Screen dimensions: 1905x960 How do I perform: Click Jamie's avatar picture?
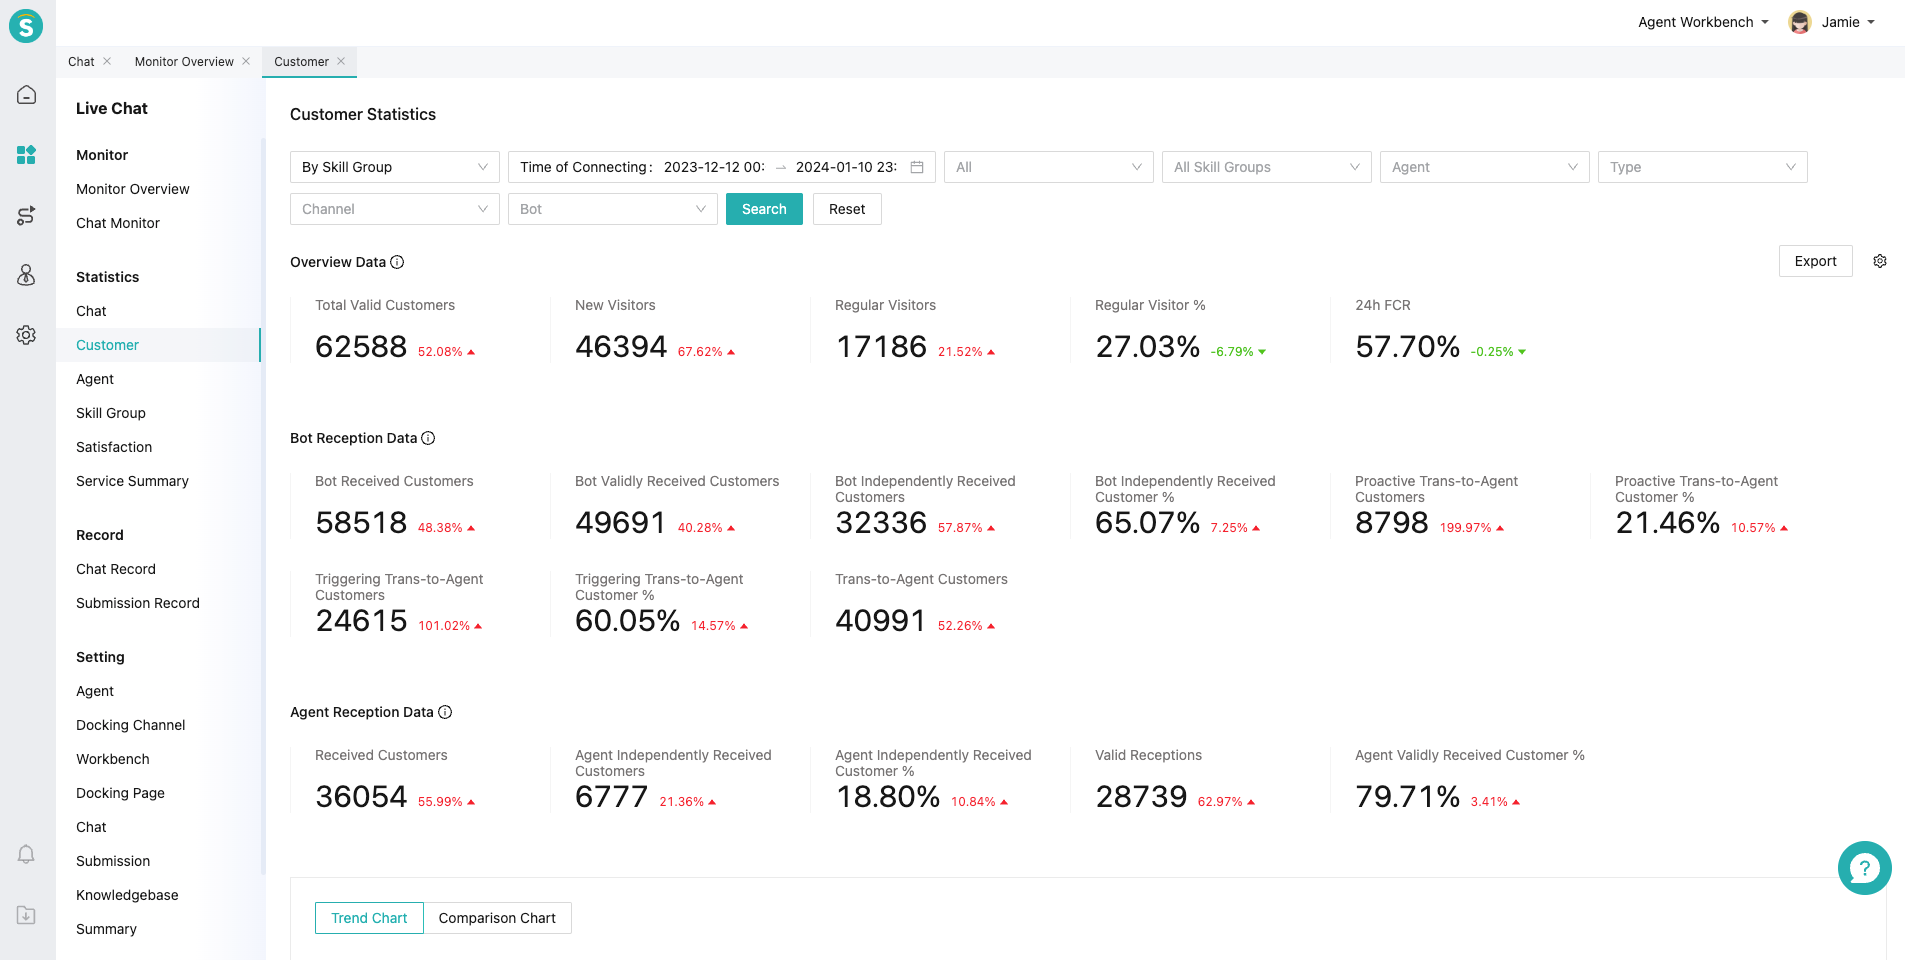(1800, 22)
